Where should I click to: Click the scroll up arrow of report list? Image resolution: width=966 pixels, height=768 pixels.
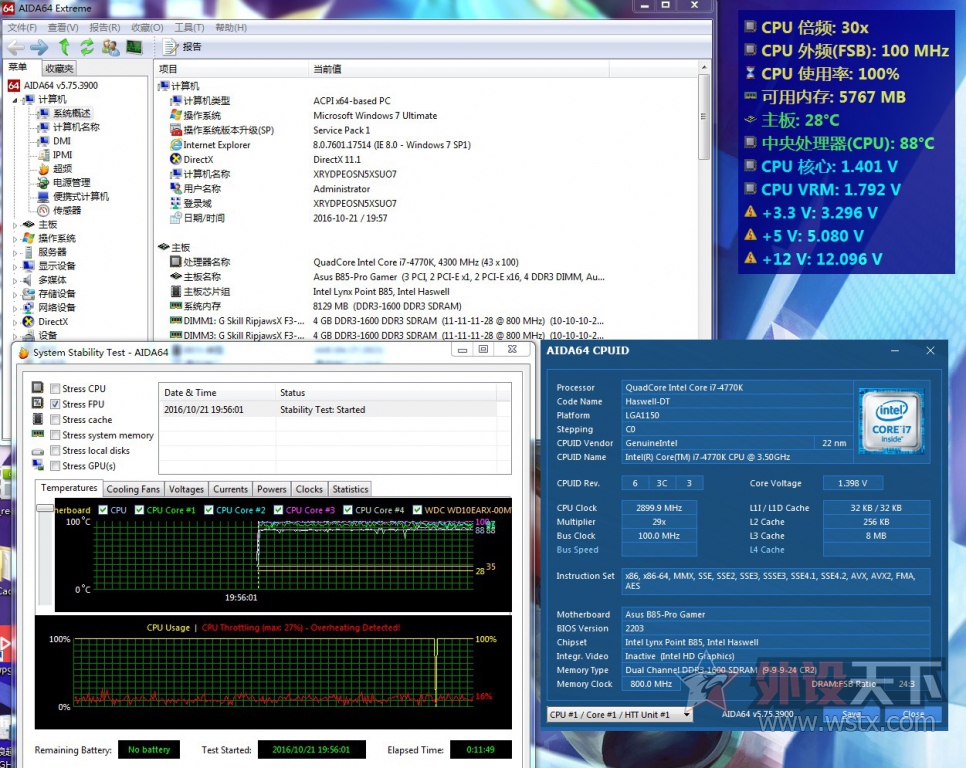tap(704, 67)
